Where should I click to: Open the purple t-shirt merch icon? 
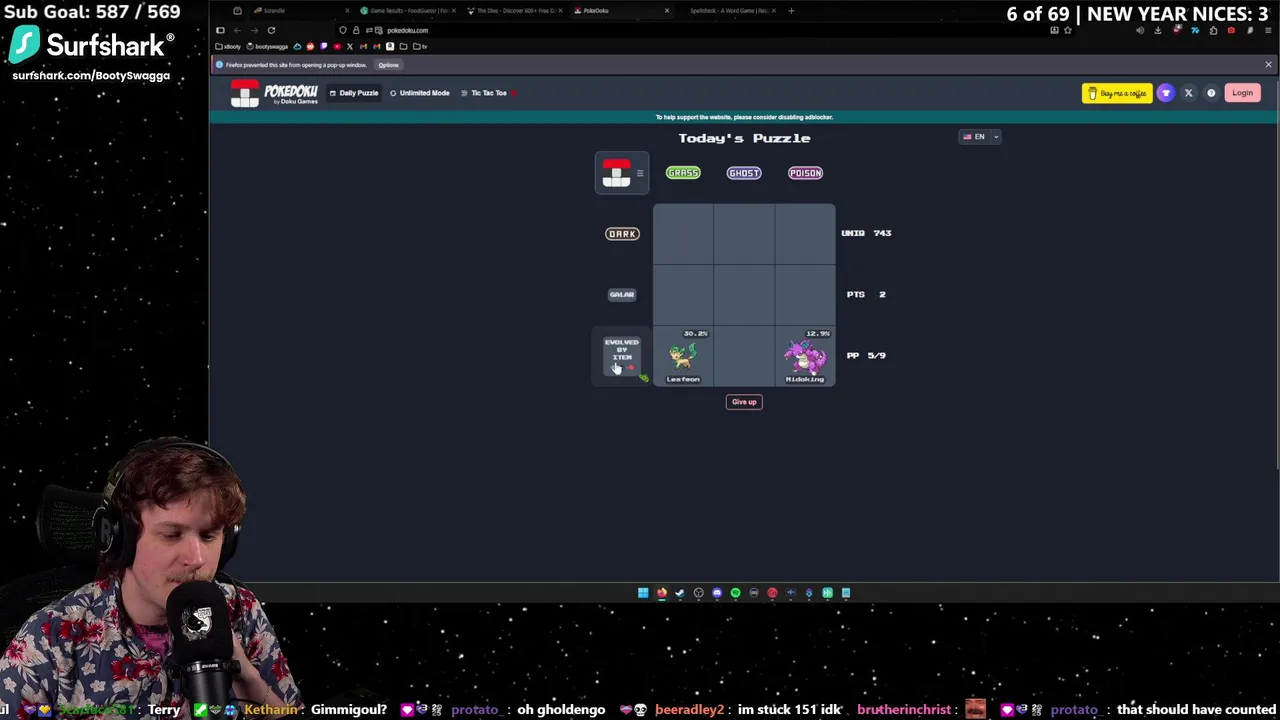[x=1166, y=93]
